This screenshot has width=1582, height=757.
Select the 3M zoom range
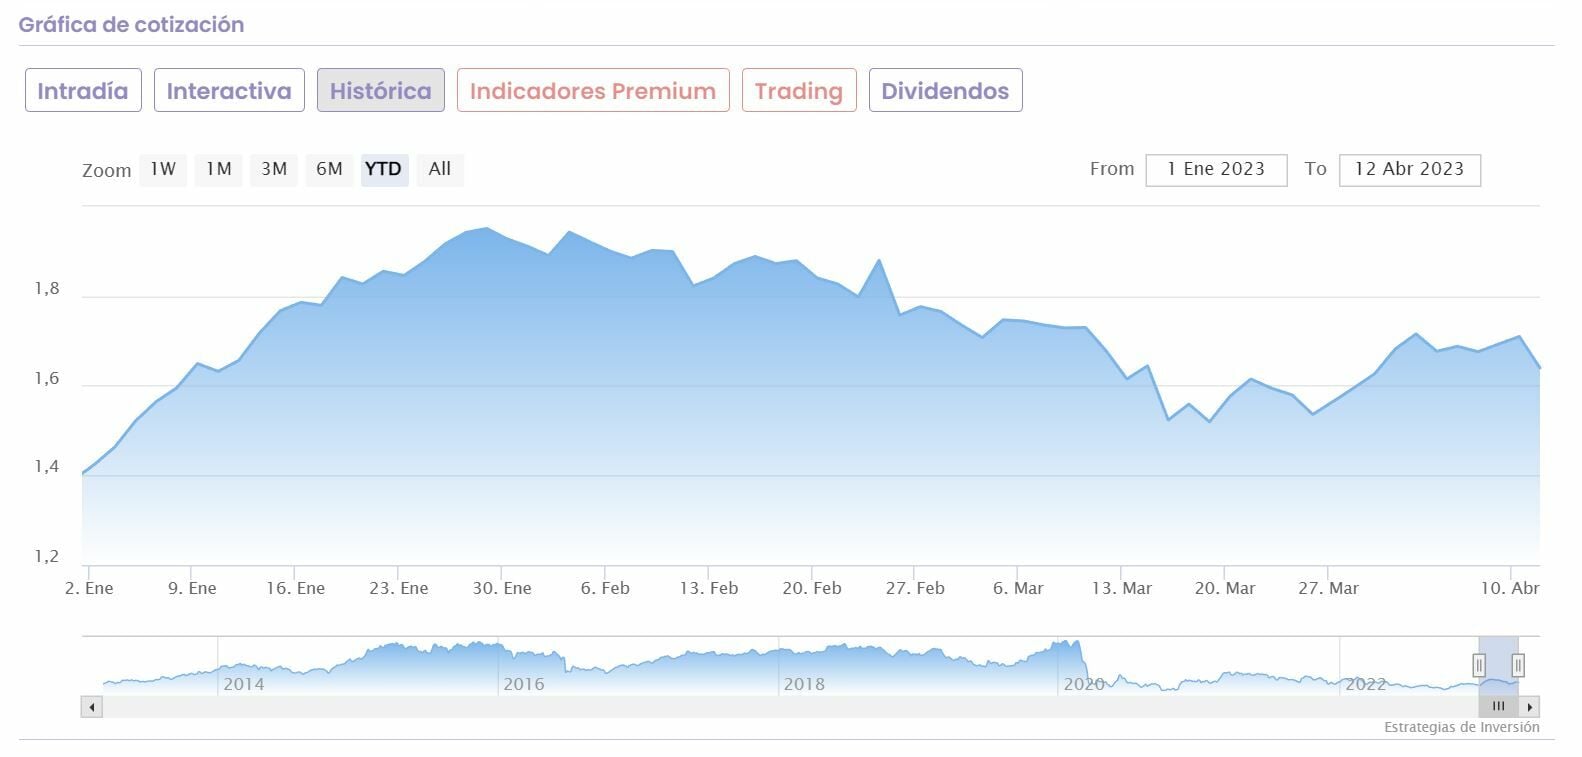tap(274, 169)
